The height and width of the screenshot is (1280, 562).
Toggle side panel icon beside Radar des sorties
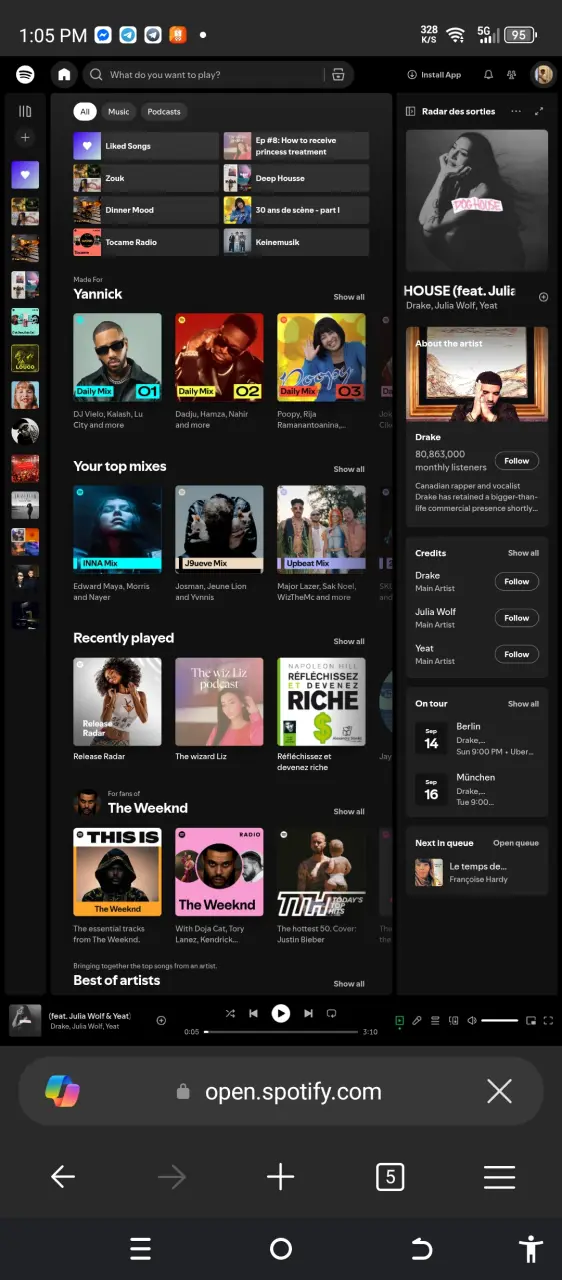coord(411,111)
